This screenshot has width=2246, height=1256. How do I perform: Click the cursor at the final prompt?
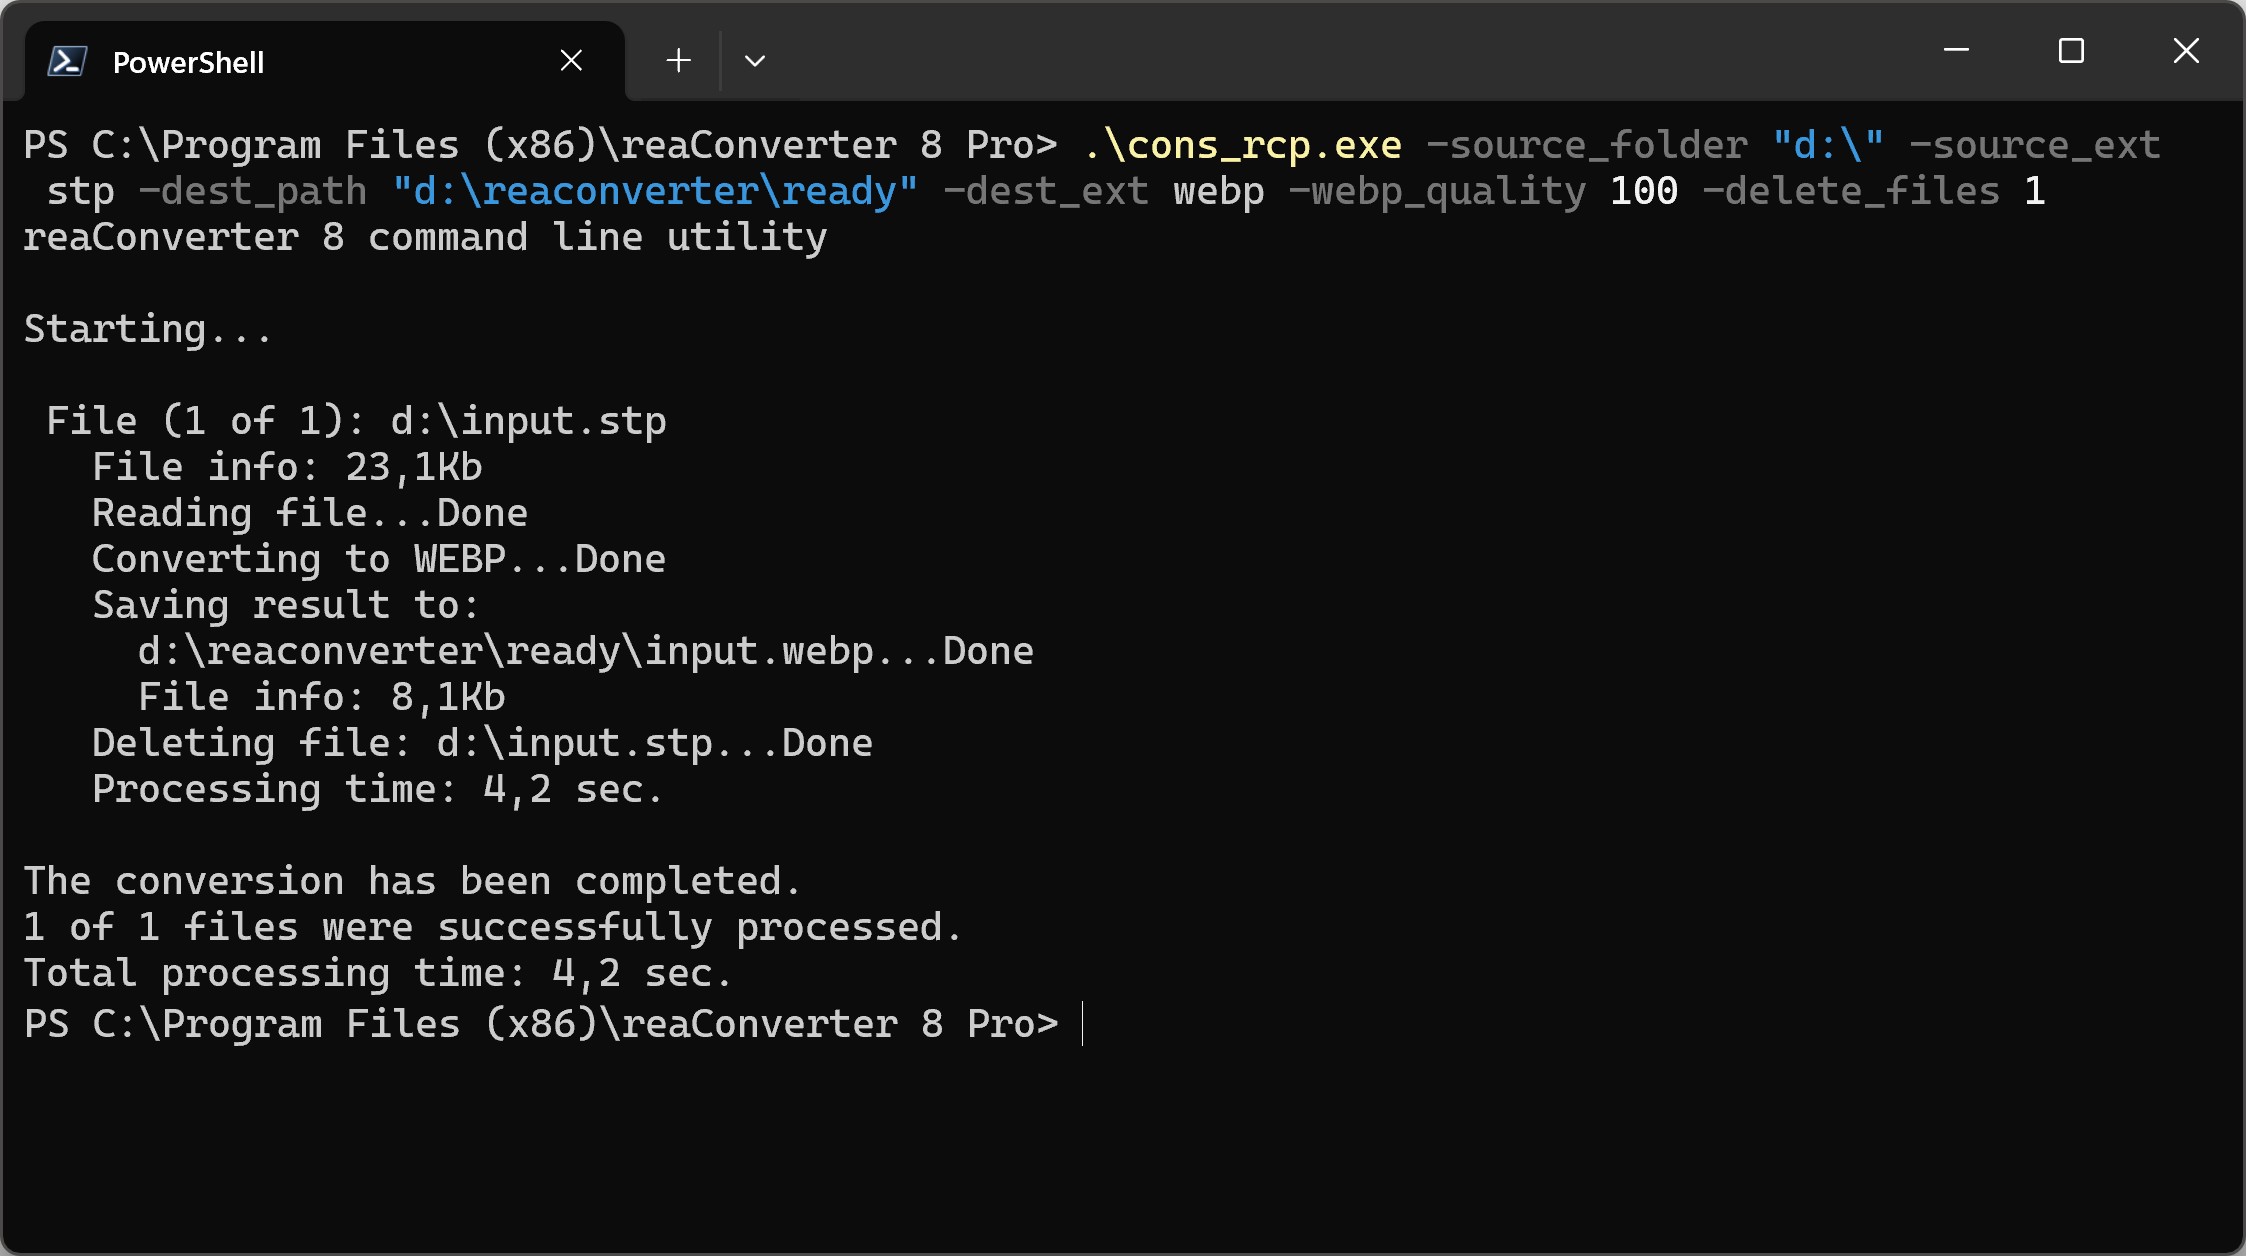point(1082,1024)
